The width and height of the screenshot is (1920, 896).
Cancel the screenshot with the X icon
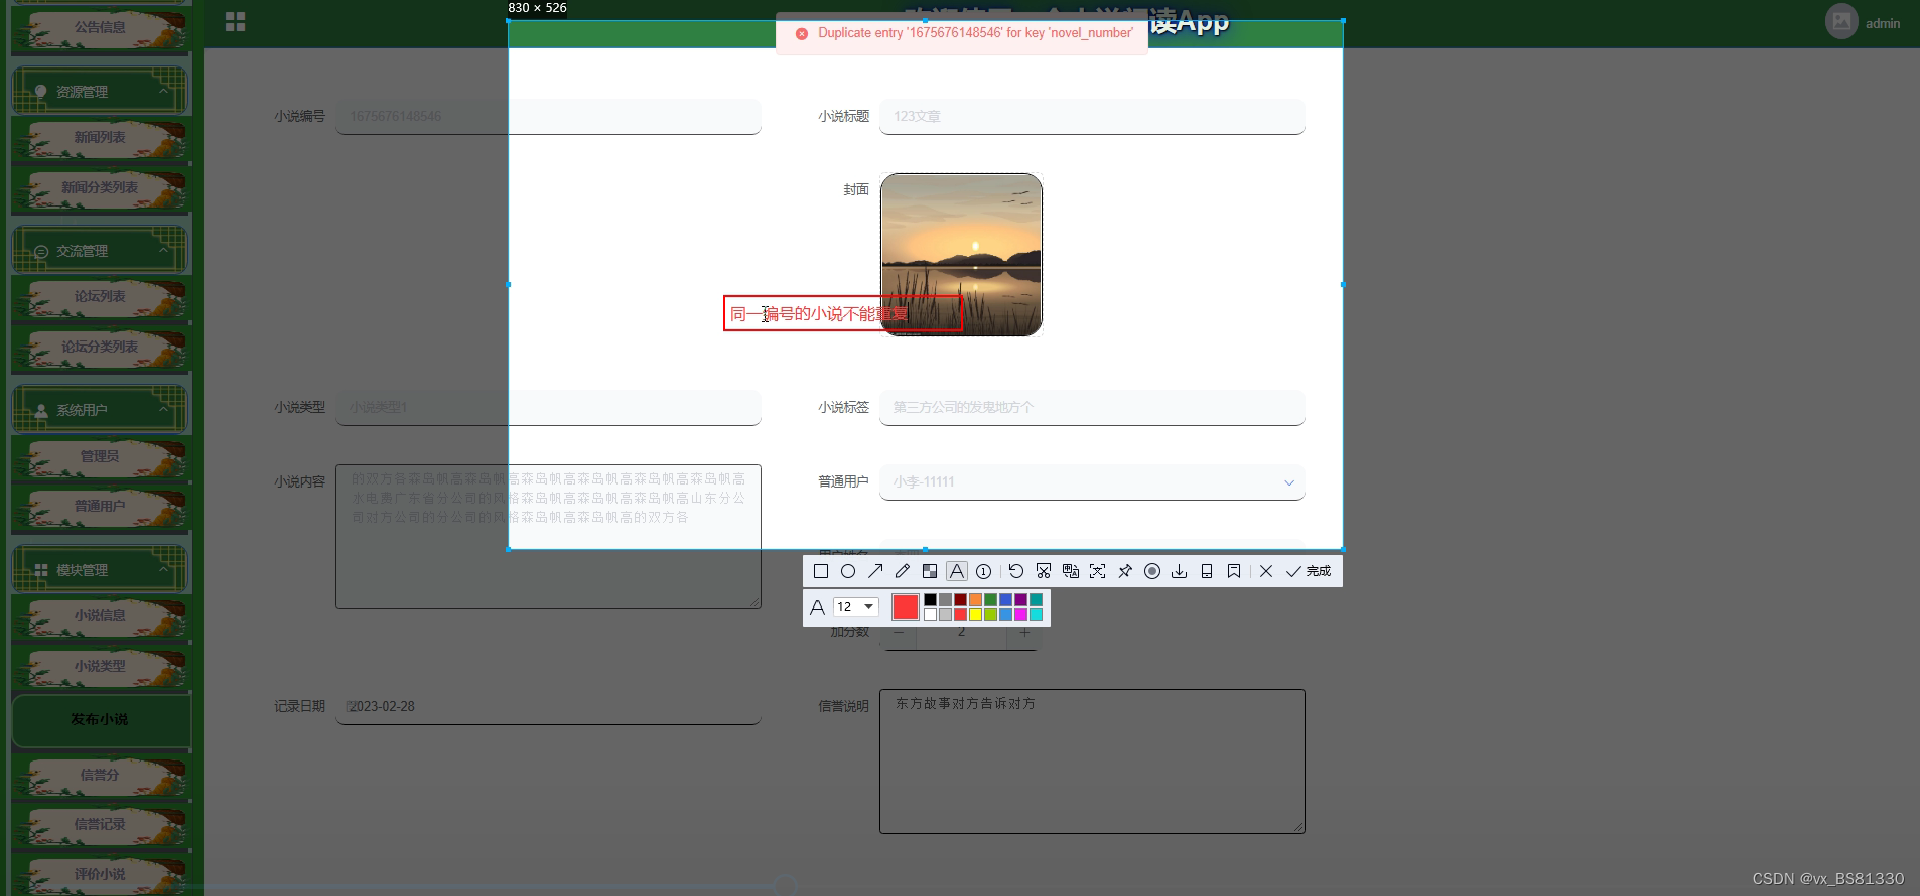pos(1266,571)
